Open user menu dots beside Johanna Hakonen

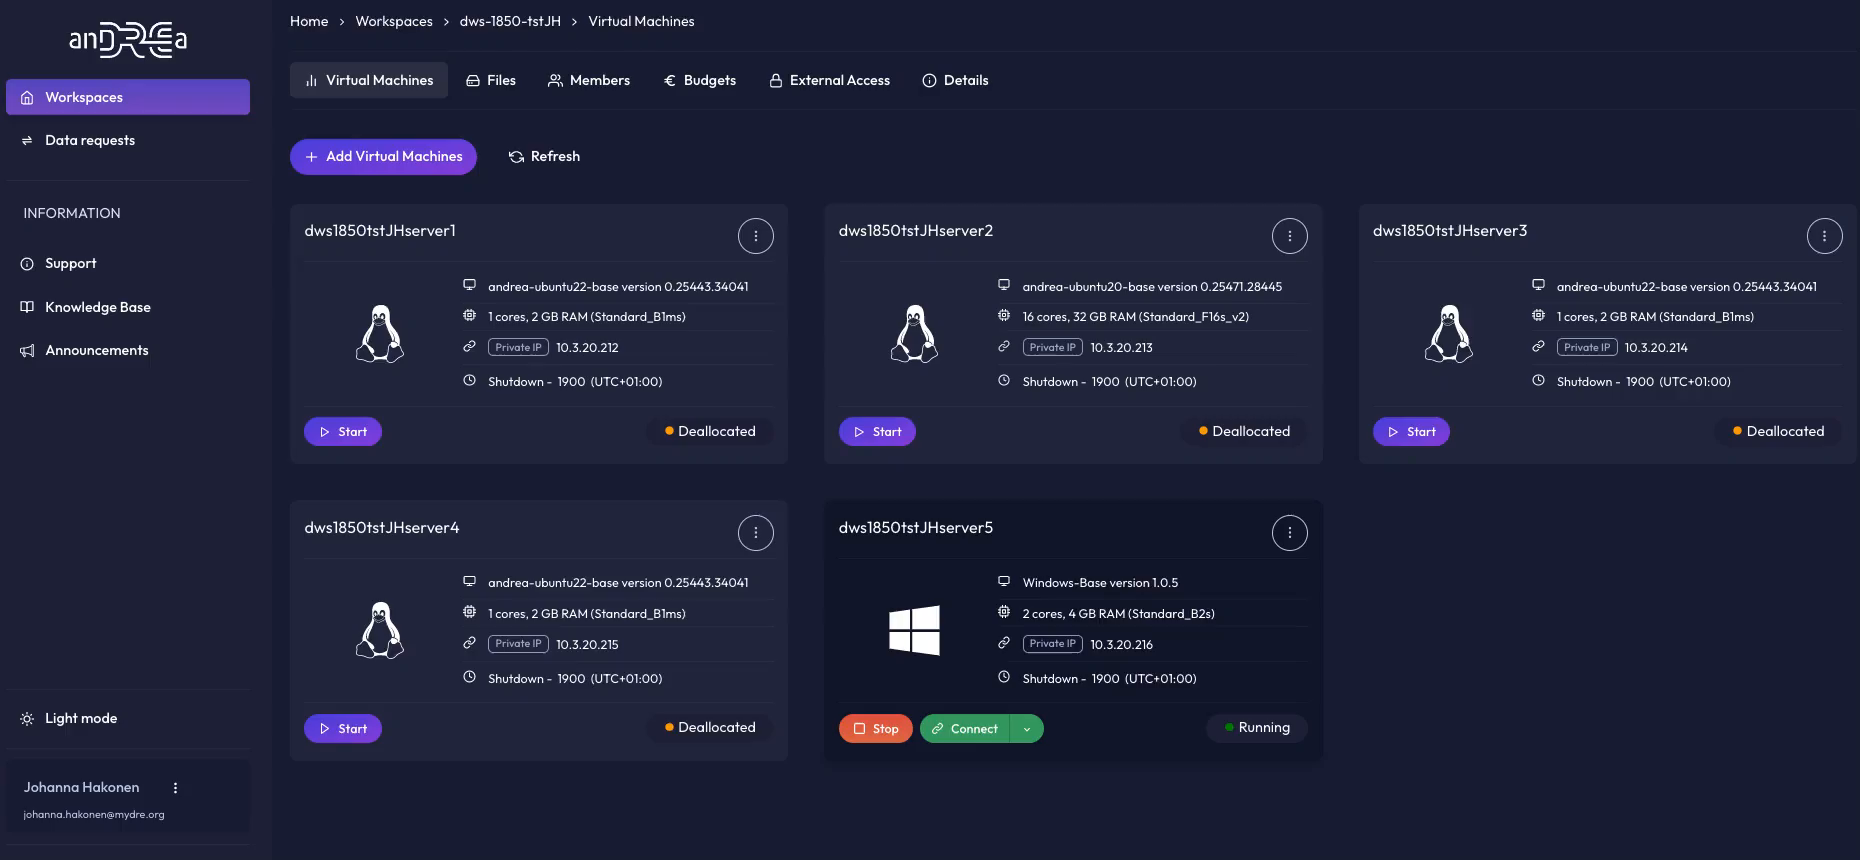(x=176, y=788)
